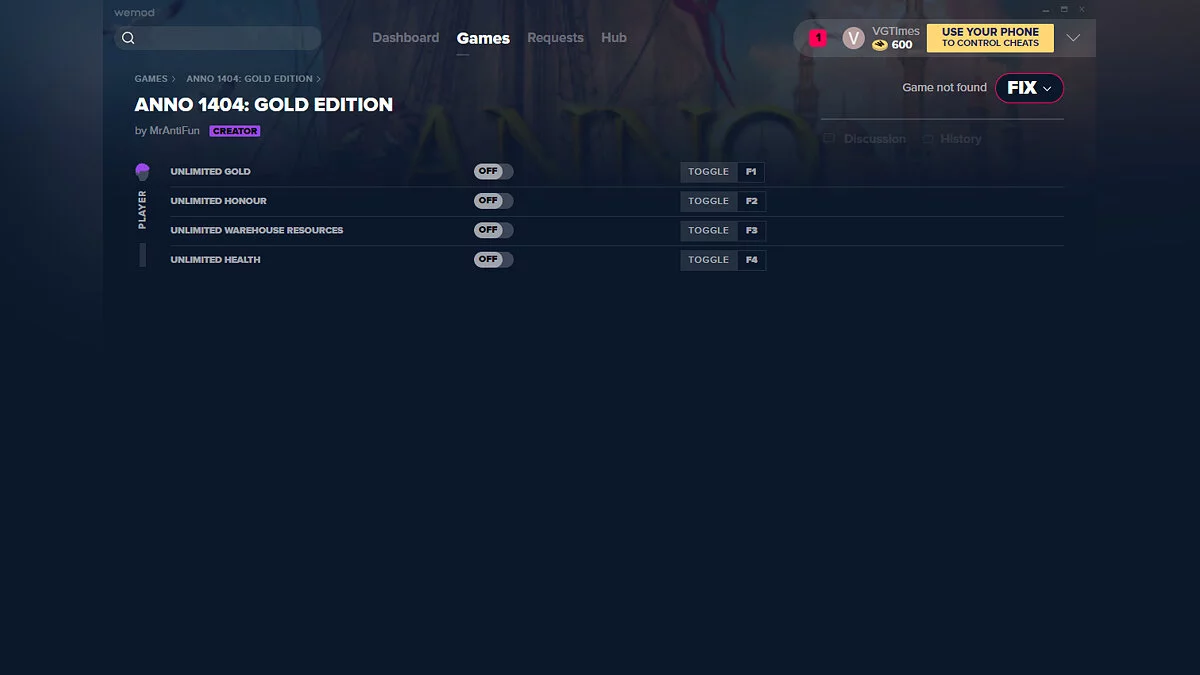Click the History clock icon

[927, 139]
